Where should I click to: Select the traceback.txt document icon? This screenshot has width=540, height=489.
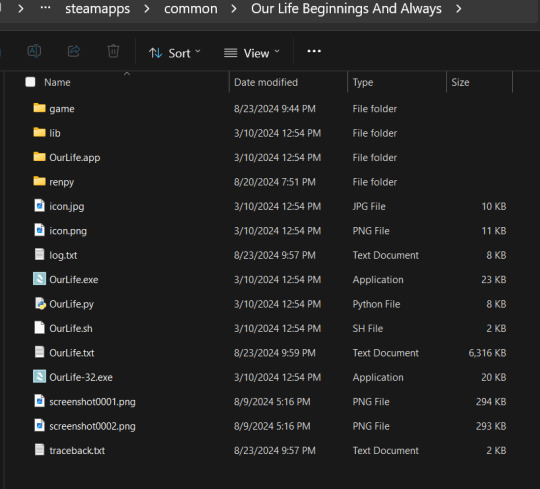[x=40, y=450]
